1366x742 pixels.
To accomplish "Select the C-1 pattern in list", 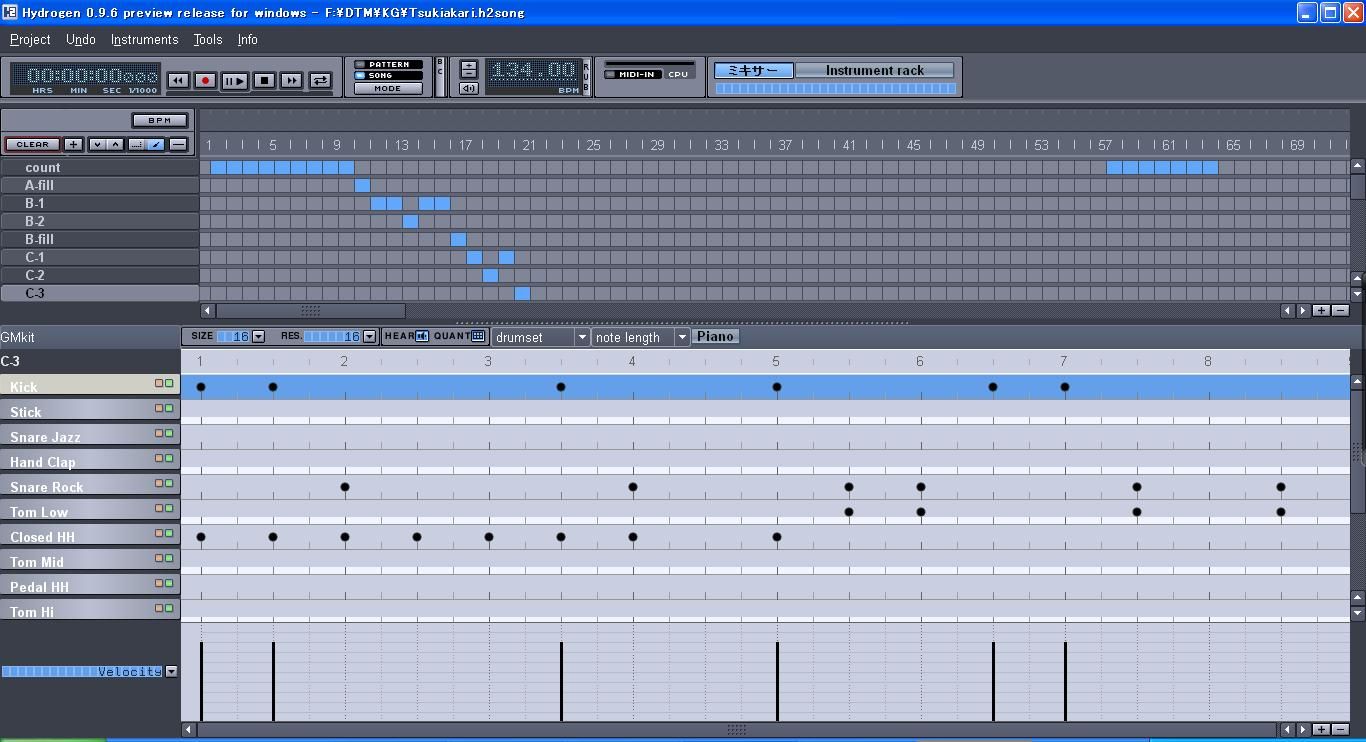I will [100, 257].
